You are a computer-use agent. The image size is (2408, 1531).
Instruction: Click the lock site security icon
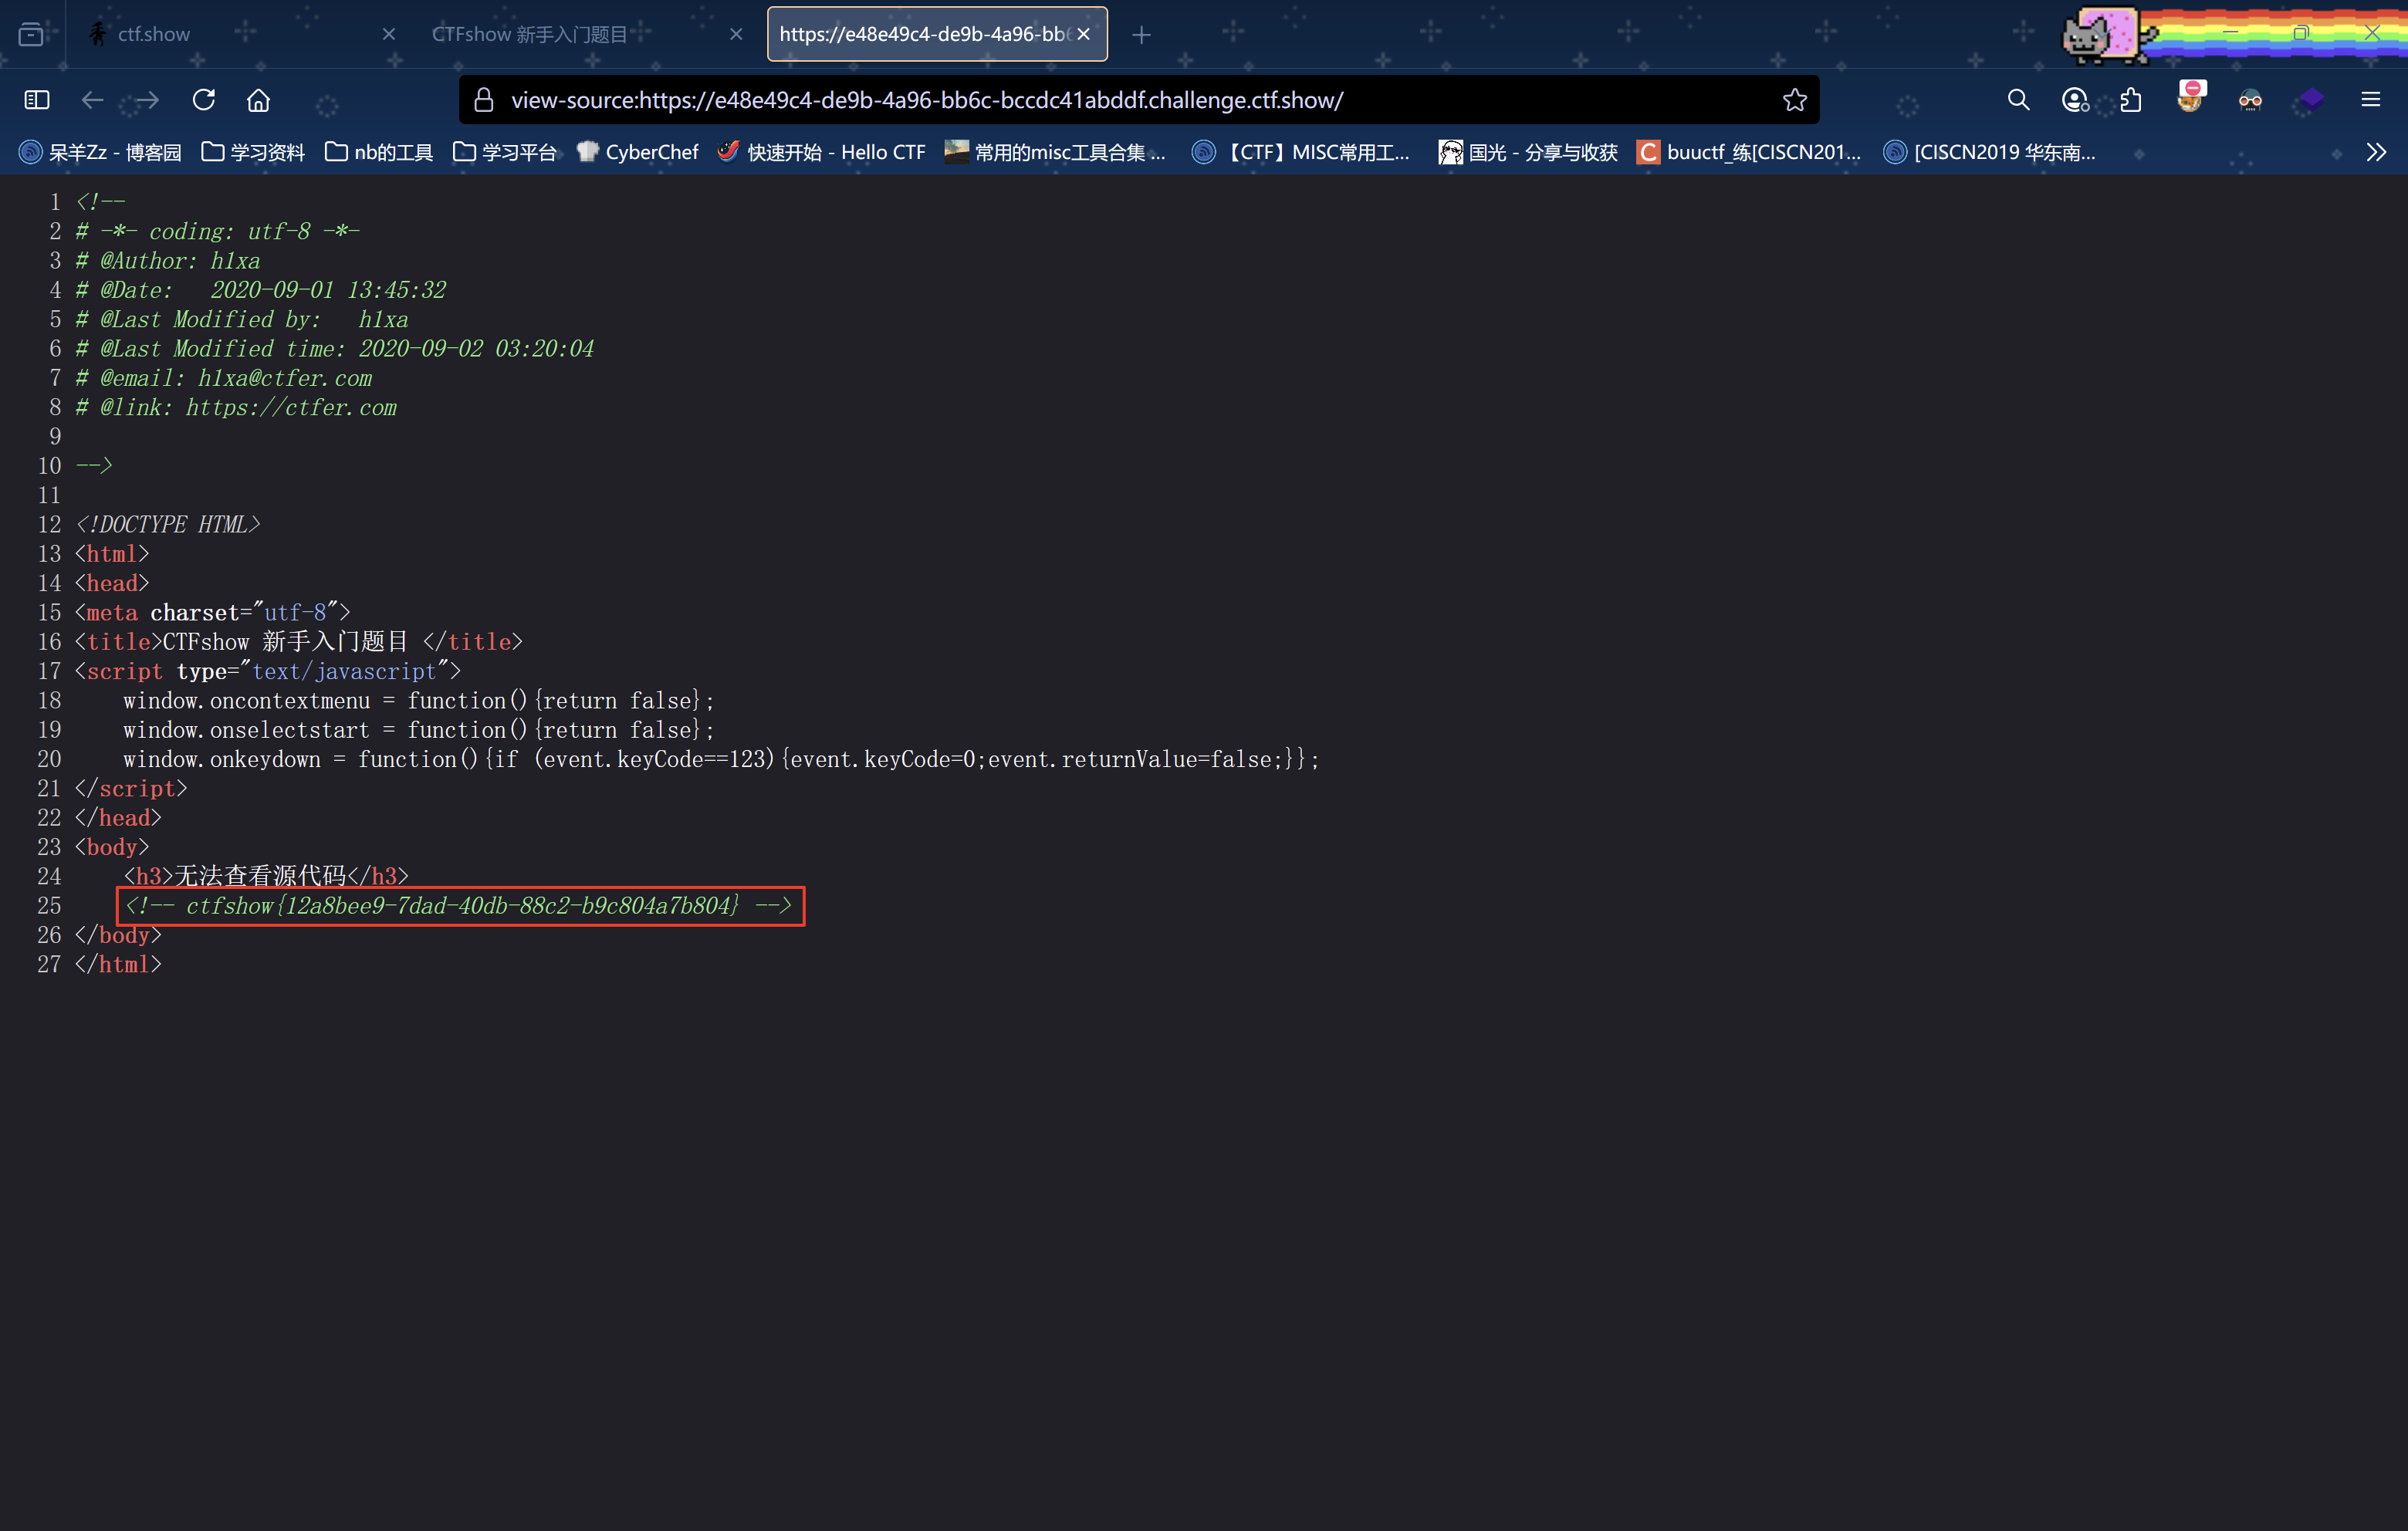tap(484, 100)
